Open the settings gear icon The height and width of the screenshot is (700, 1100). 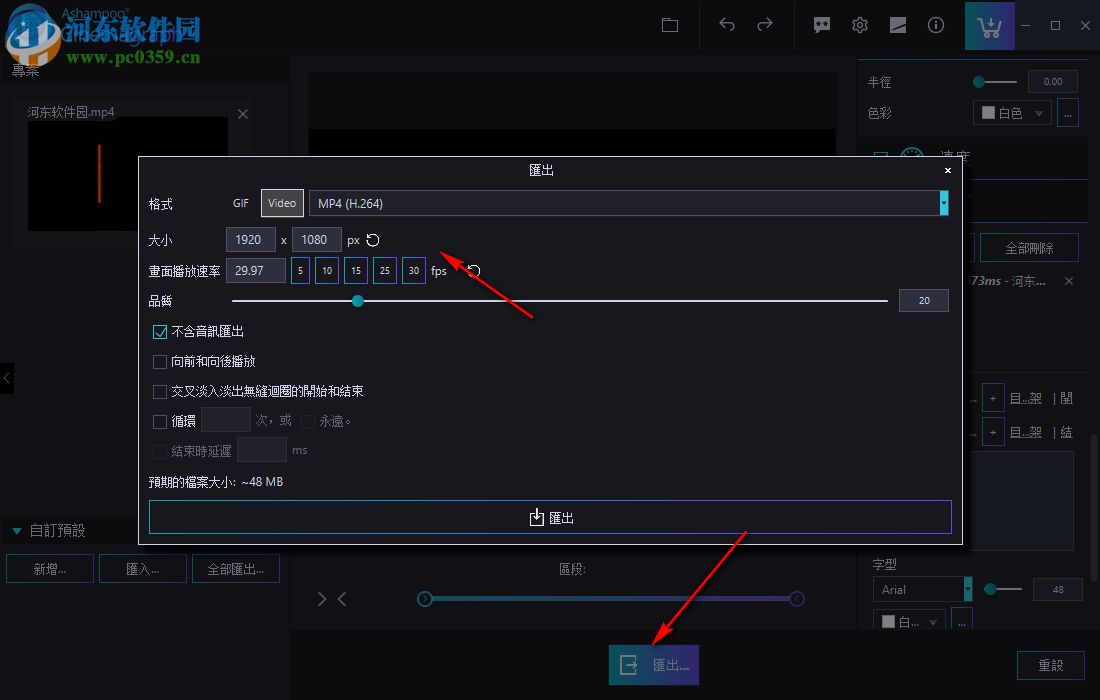tap(859, 25)
